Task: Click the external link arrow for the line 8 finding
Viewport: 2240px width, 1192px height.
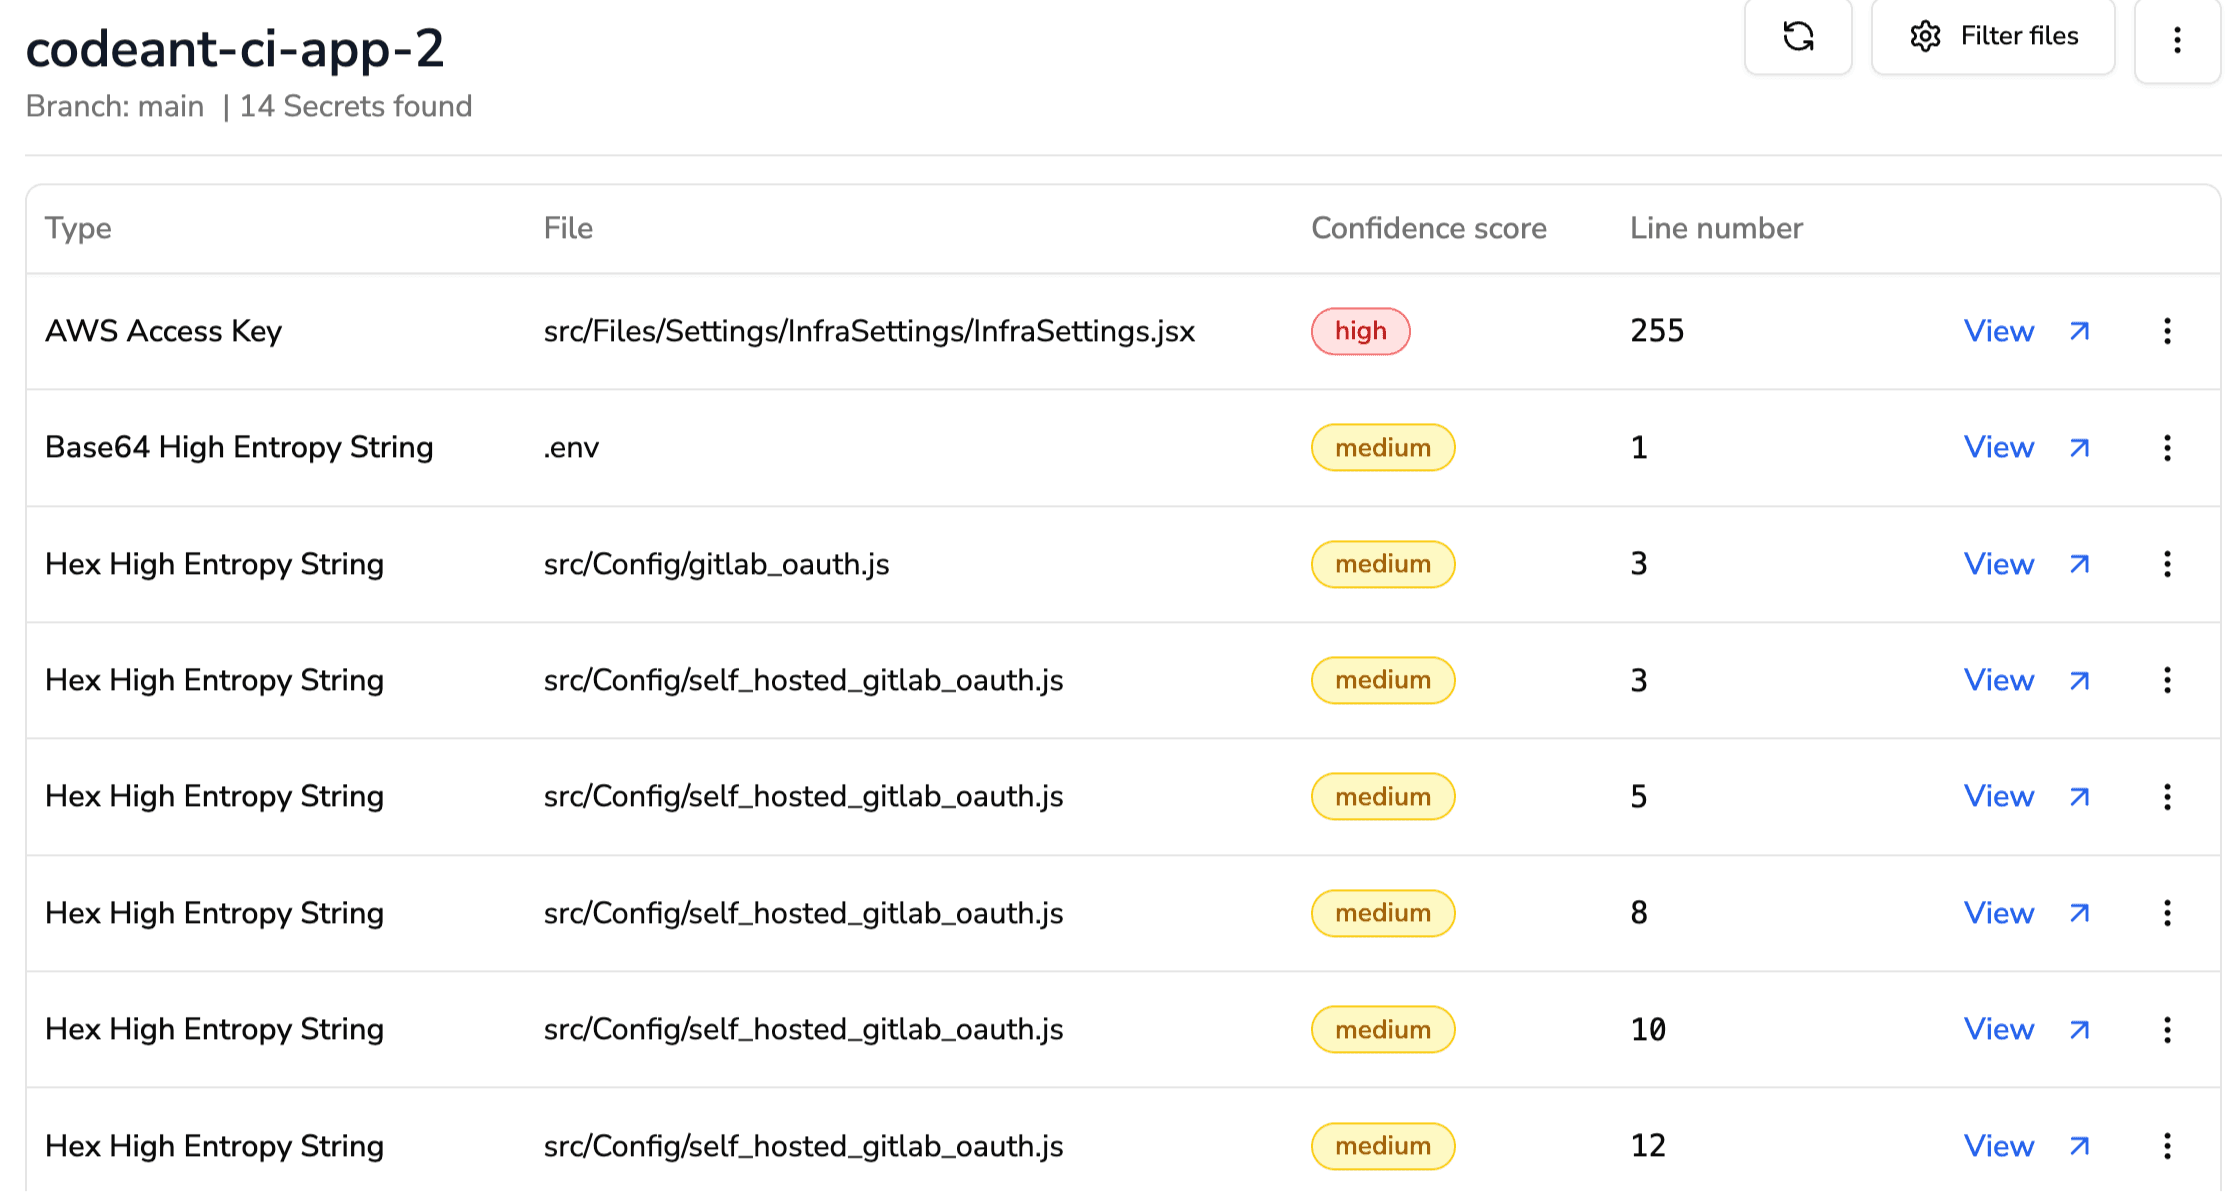Action: (2079, 913)
